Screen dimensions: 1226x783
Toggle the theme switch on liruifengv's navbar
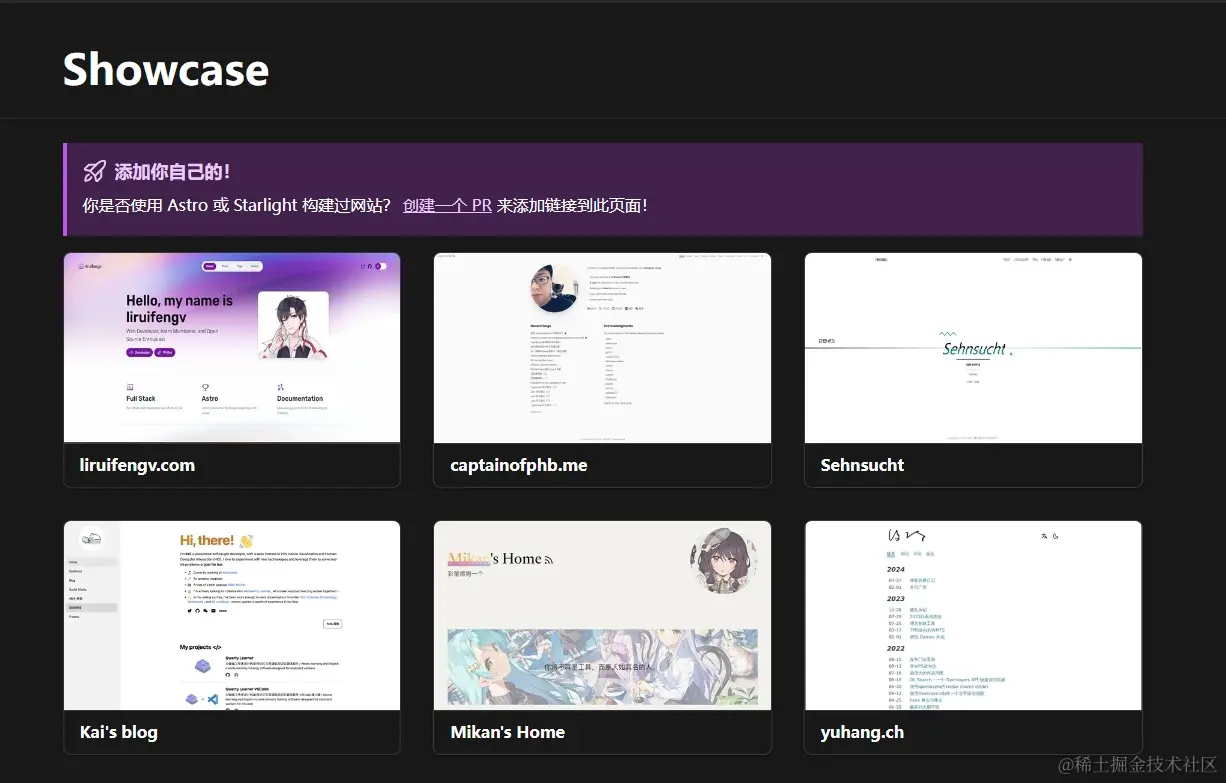click(x=381, y=265)
